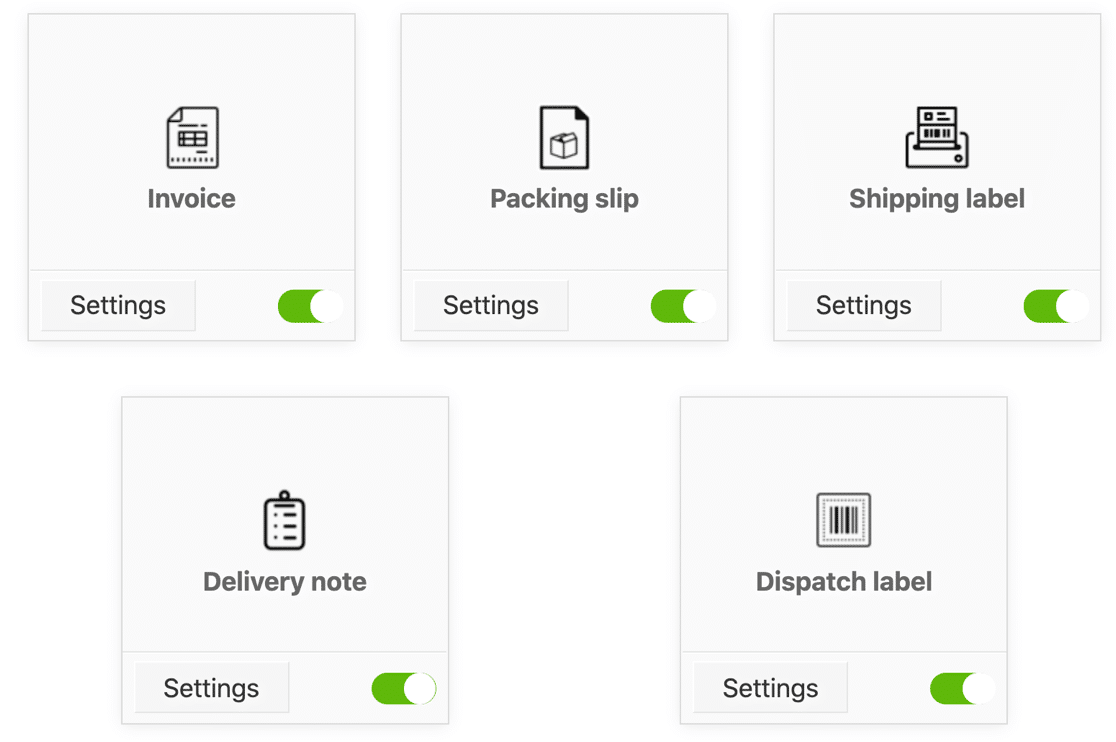Click the Shipping label printer icon
1116x742 pixels.
[x=937, y=138]
